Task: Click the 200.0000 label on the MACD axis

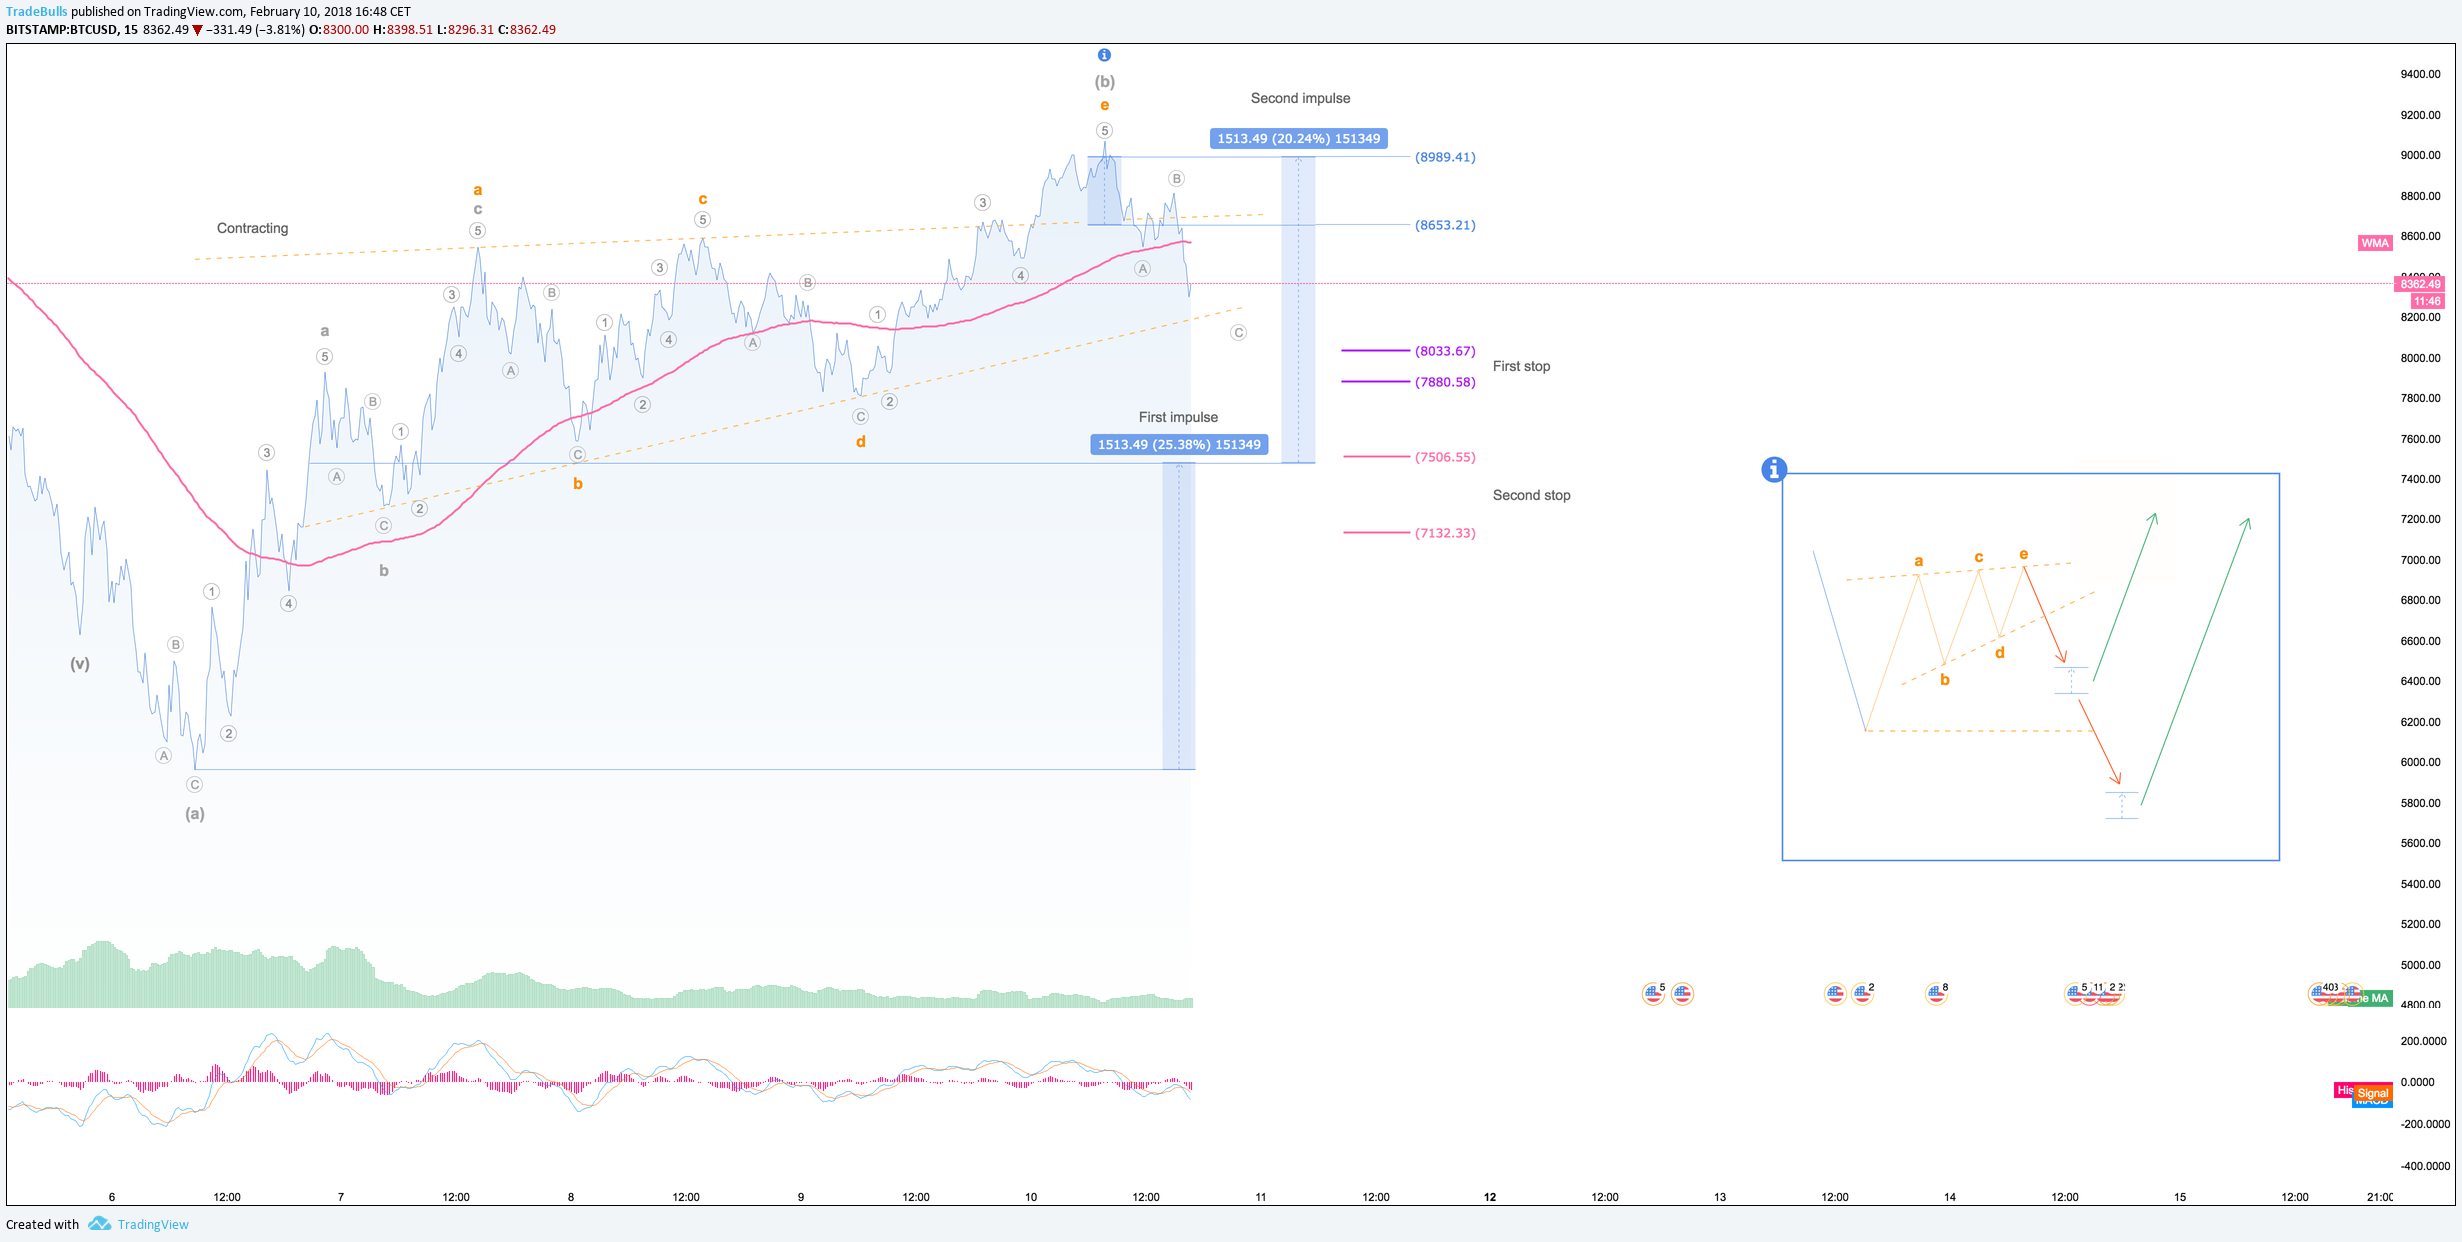Action: (x=2424, y=1041)
